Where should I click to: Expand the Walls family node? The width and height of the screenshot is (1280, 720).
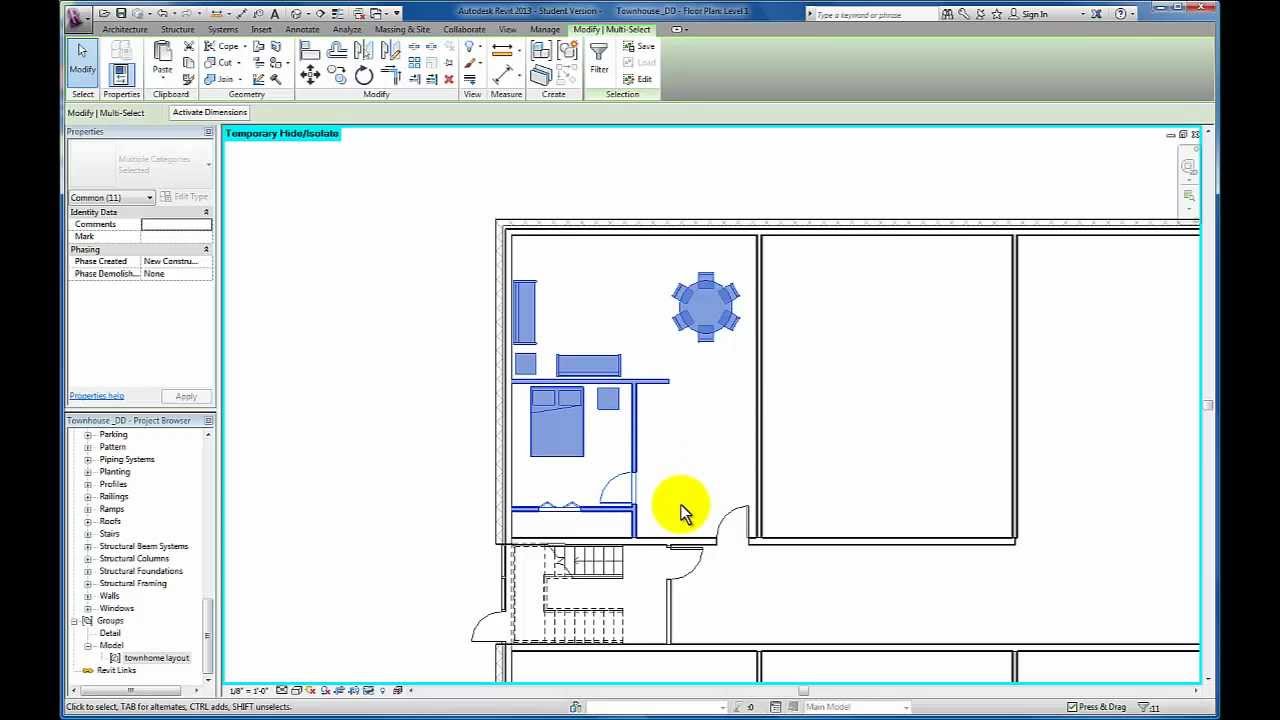tap(88, 596)
